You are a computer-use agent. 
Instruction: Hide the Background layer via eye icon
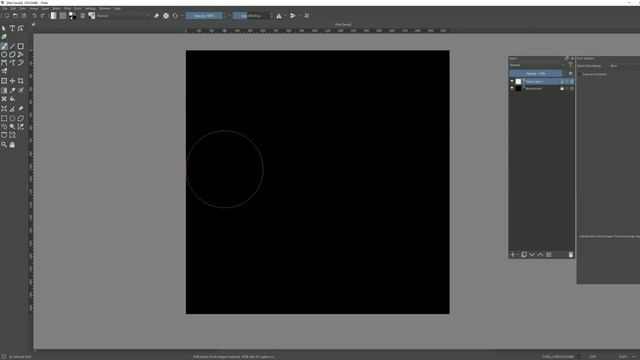tap(512, 88)
